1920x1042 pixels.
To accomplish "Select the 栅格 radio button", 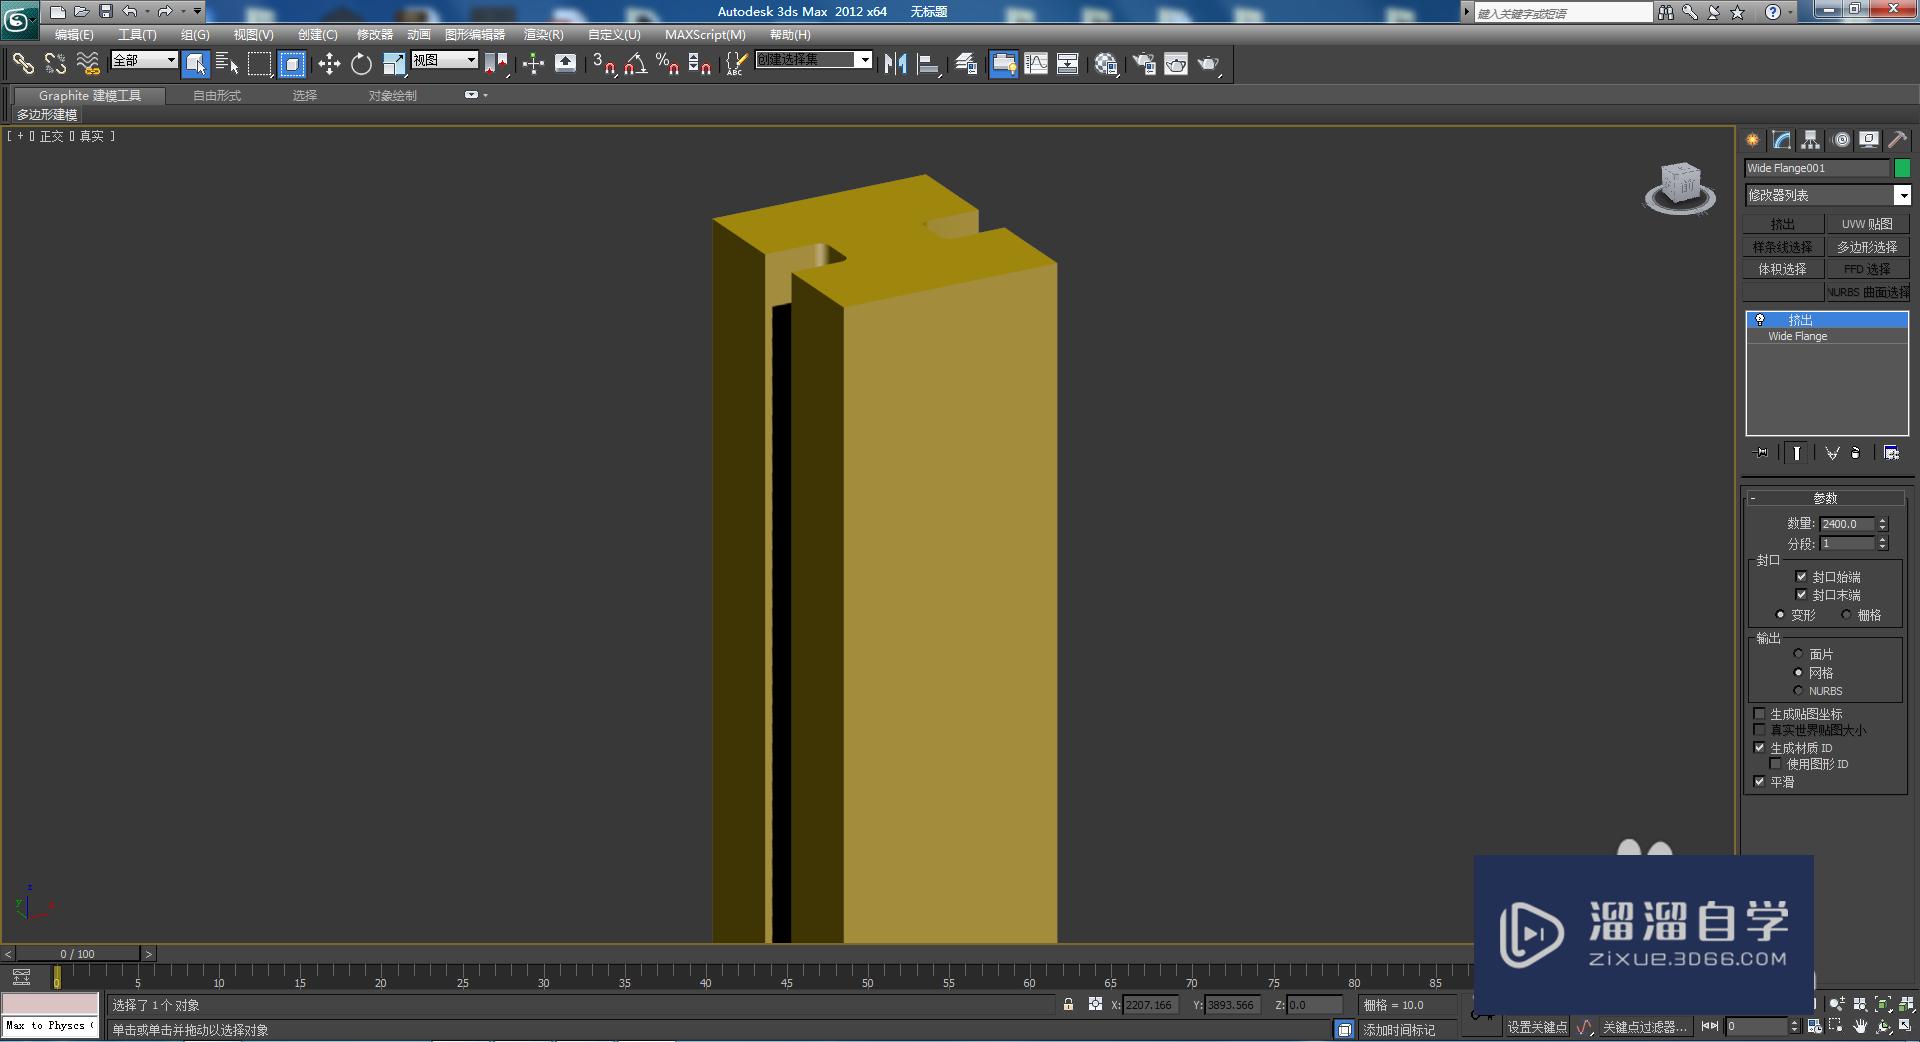I will [x=1846, y=614].
